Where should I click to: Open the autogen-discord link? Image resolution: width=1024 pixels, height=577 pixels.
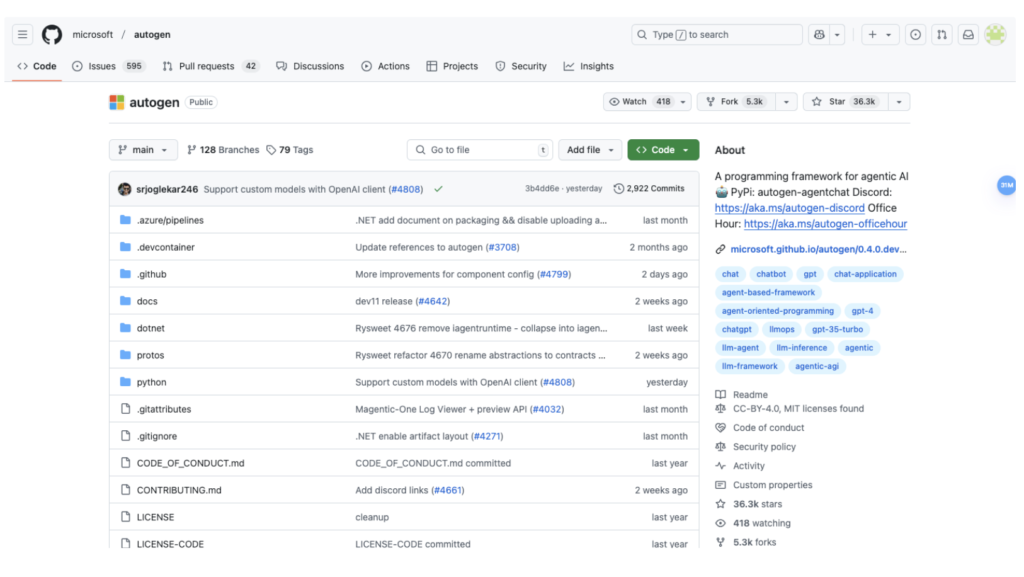tap(790, 208)
